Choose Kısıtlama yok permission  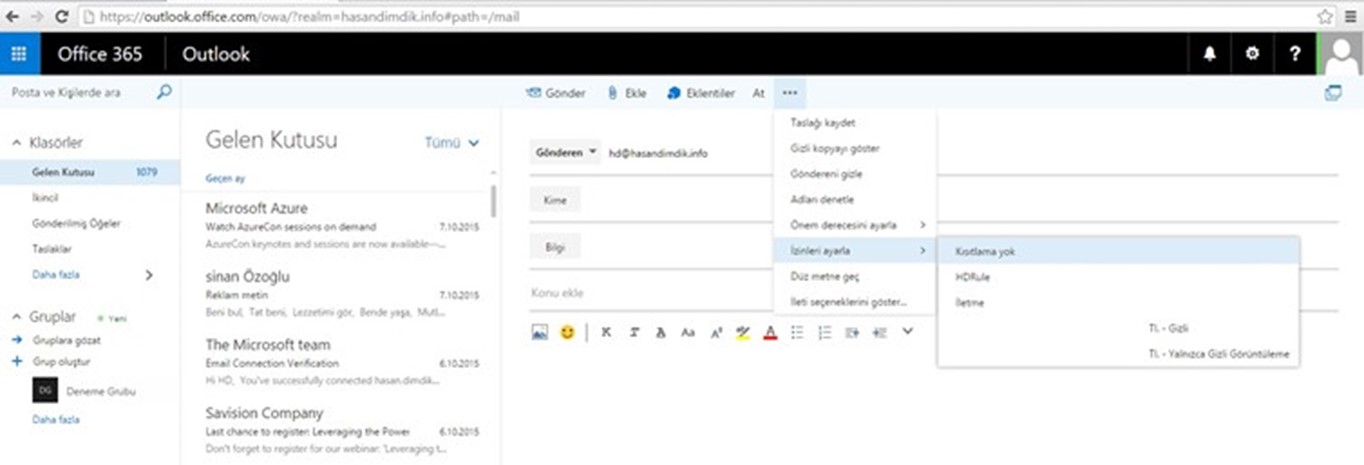tap(1118, 252)
